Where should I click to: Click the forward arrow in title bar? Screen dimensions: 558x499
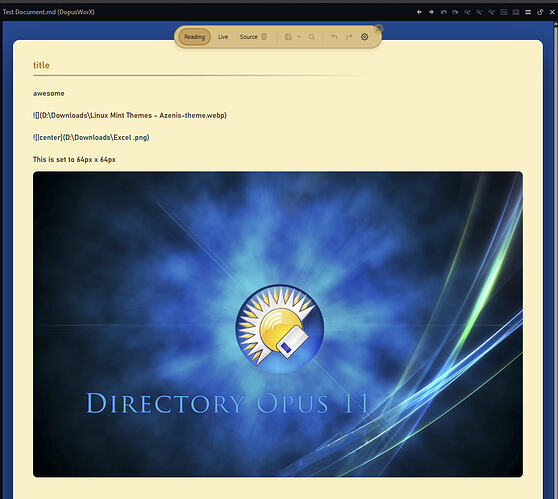tap(431, 12)
